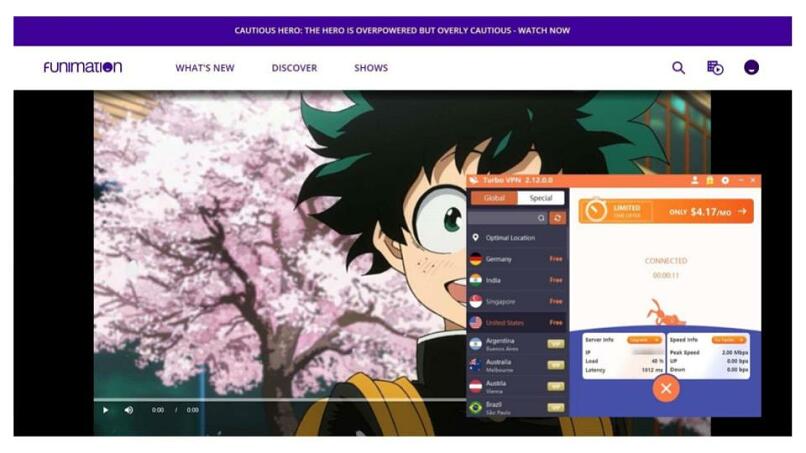The image size is (806, 453).
Task: Click the Turbo VPN server search field
Action: click(x=508, y=218)
